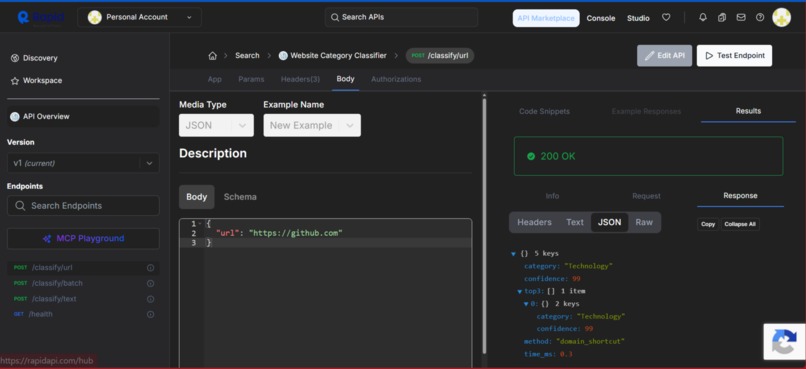806x369 pixels.
Task: Collapse the 0 object node
Action: tap(526, 304)
